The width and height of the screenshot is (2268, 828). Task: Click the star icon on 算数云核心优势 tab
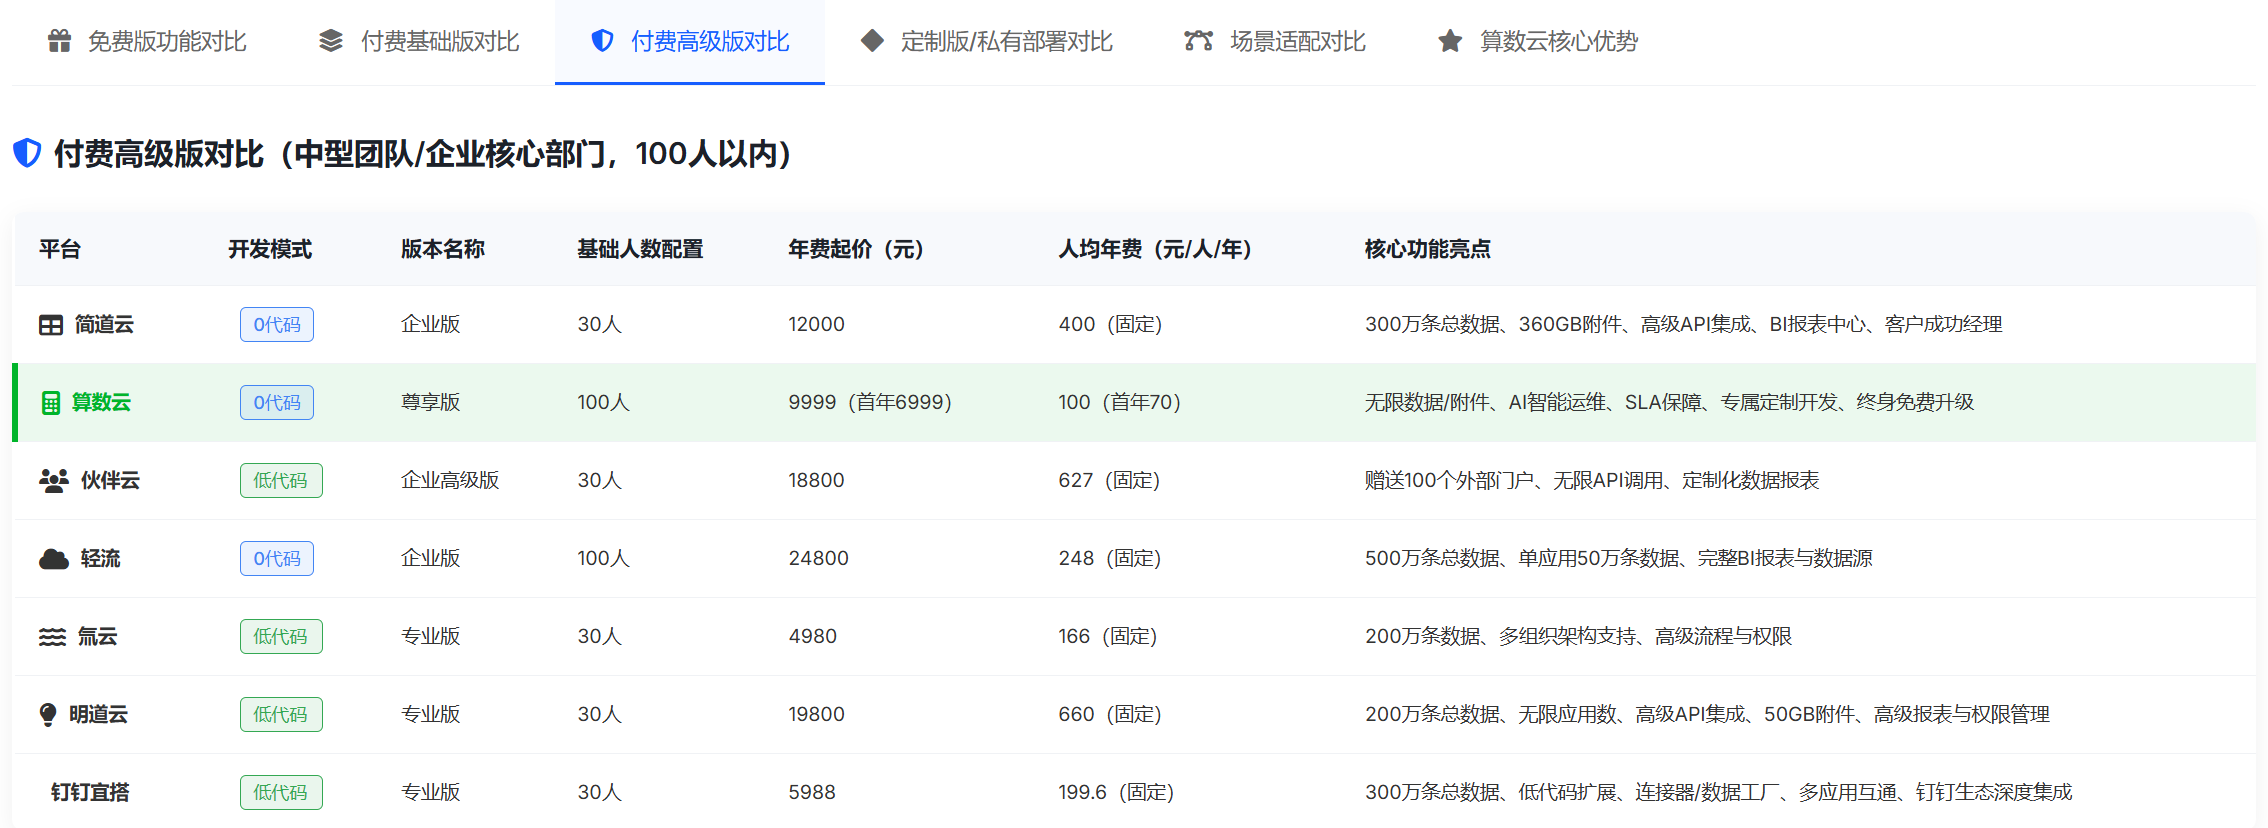[x=1450, y=41]
